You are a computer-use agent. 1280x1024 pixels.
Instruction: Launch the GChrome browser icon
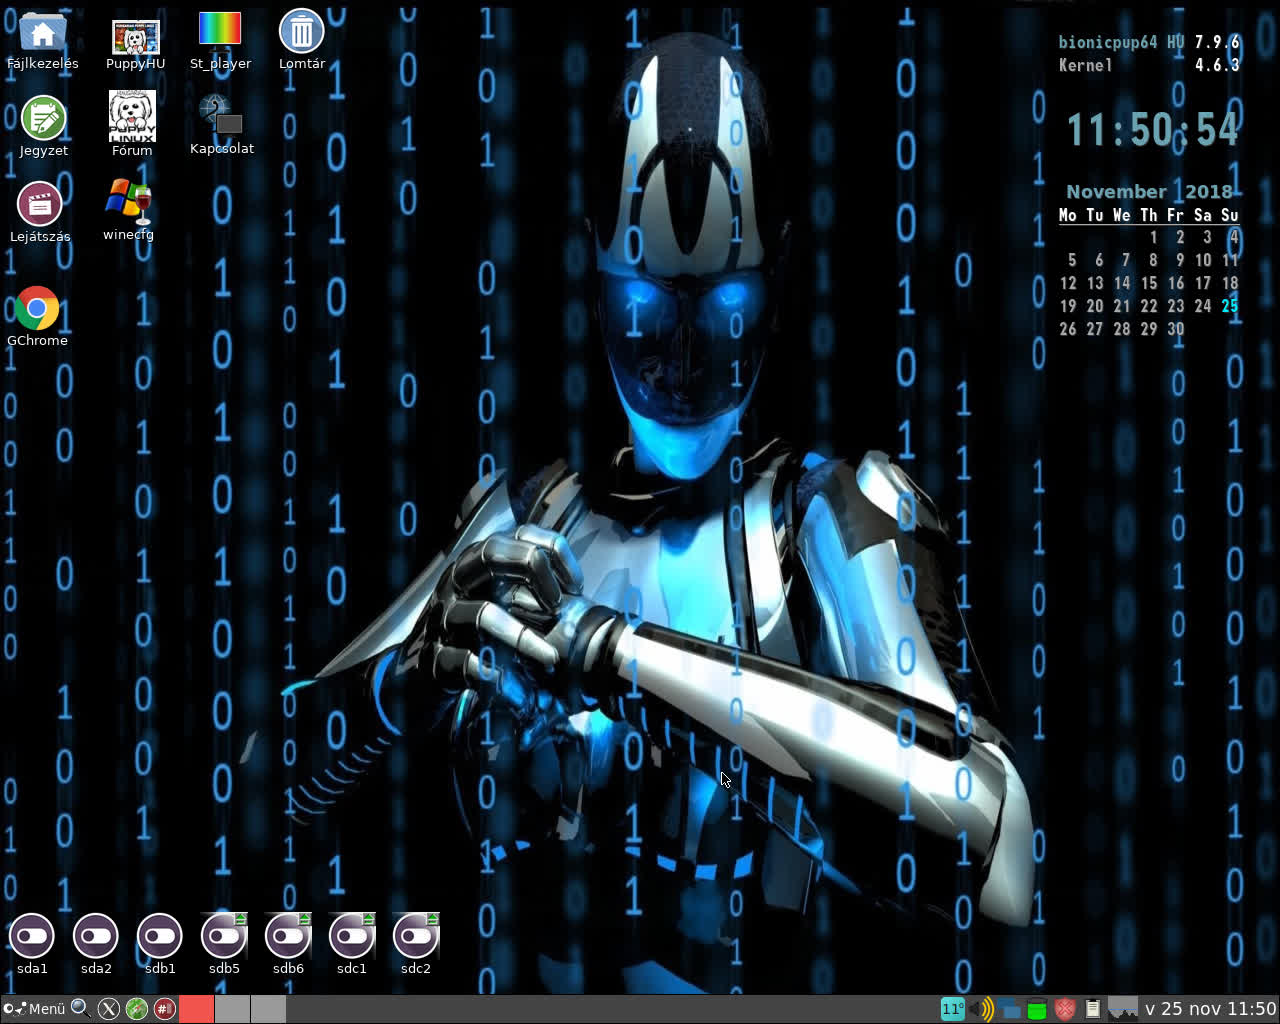[37, 315]
